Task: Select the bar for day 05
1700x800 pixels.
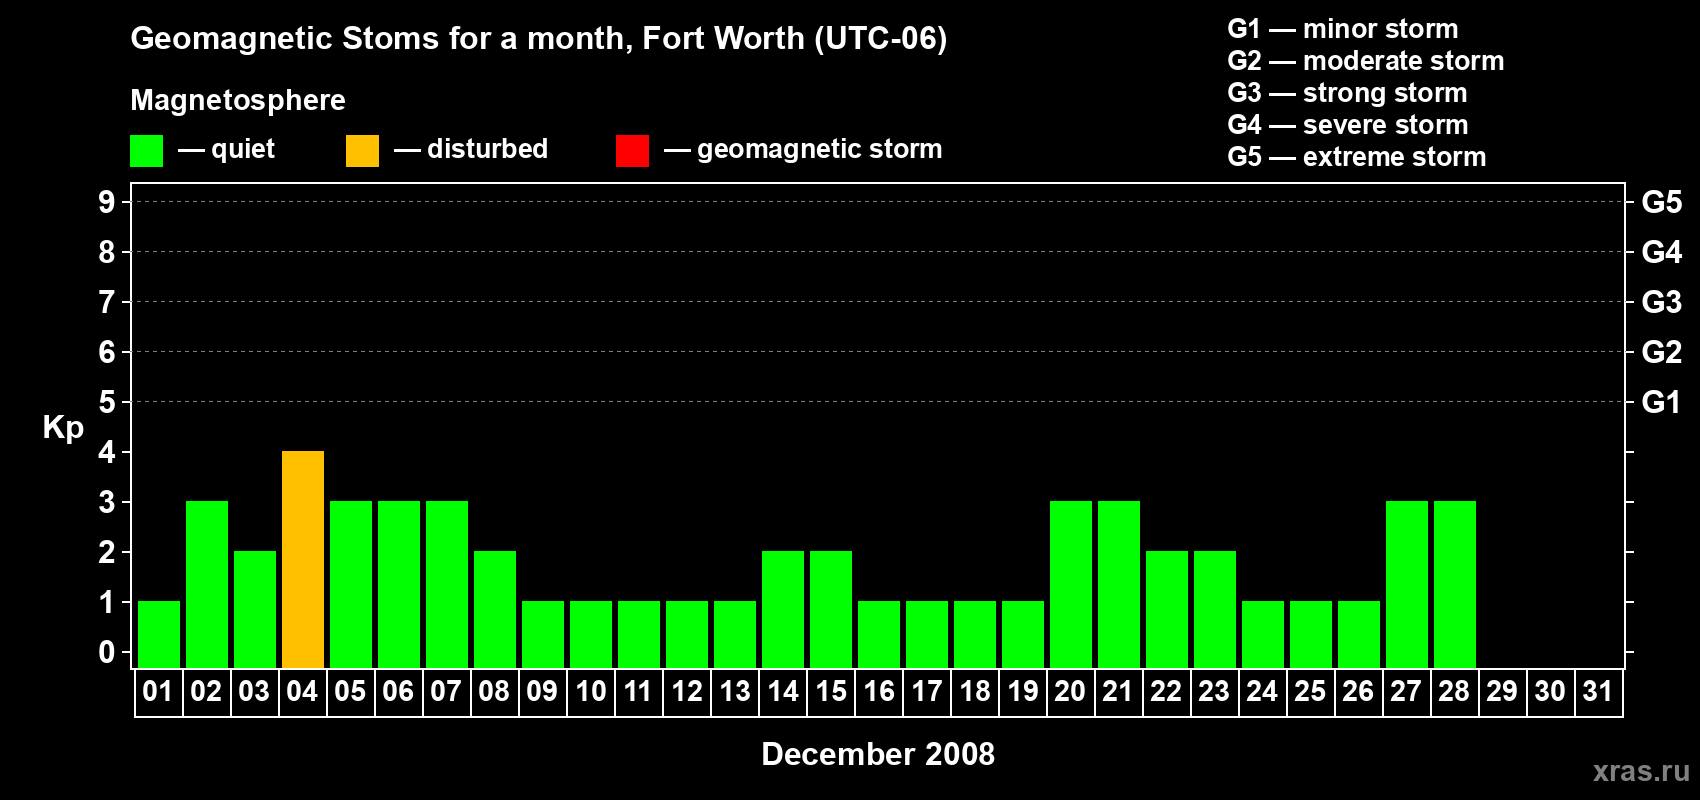Action: pos(351,585)
